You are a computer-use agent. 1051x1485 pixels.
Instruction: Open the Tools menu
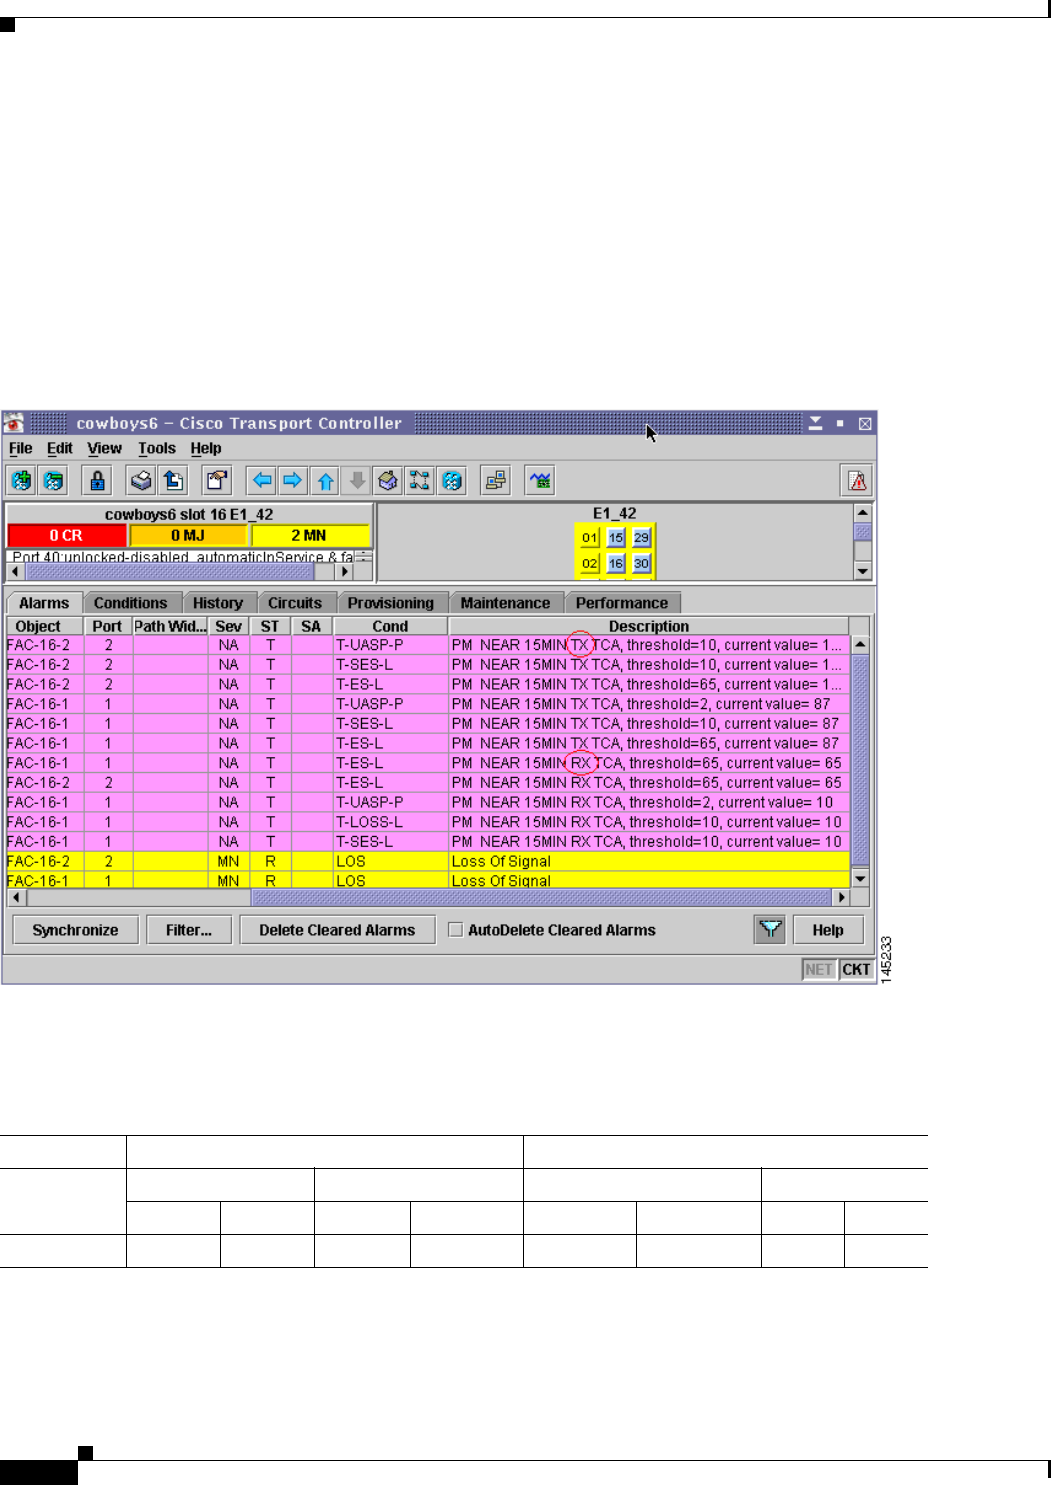157,448
